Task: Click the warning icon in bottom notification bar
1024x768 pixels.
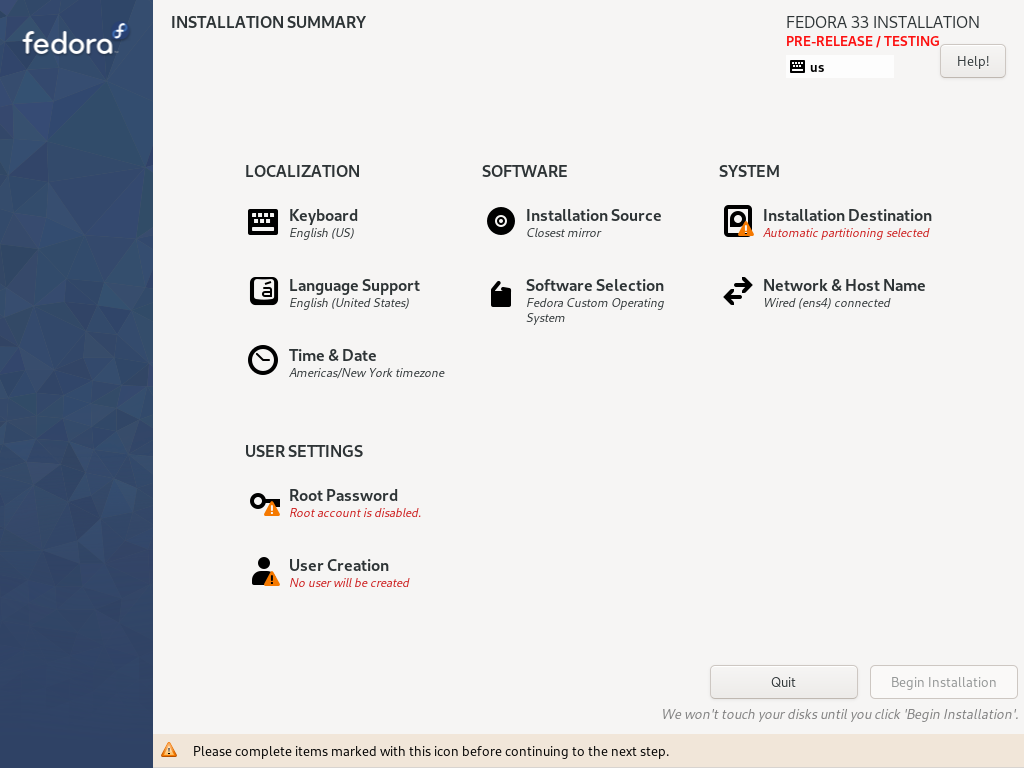Action: 169,750
